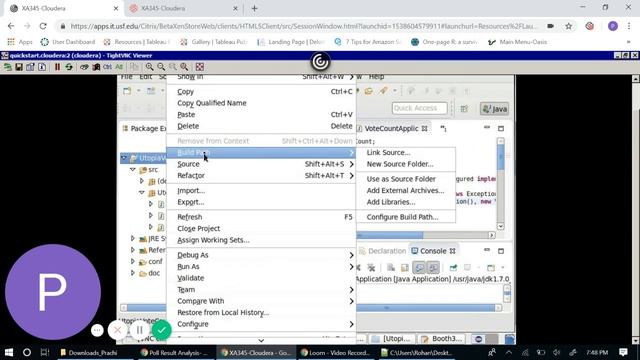Expand the JRE System Library node

pos(133,238)
